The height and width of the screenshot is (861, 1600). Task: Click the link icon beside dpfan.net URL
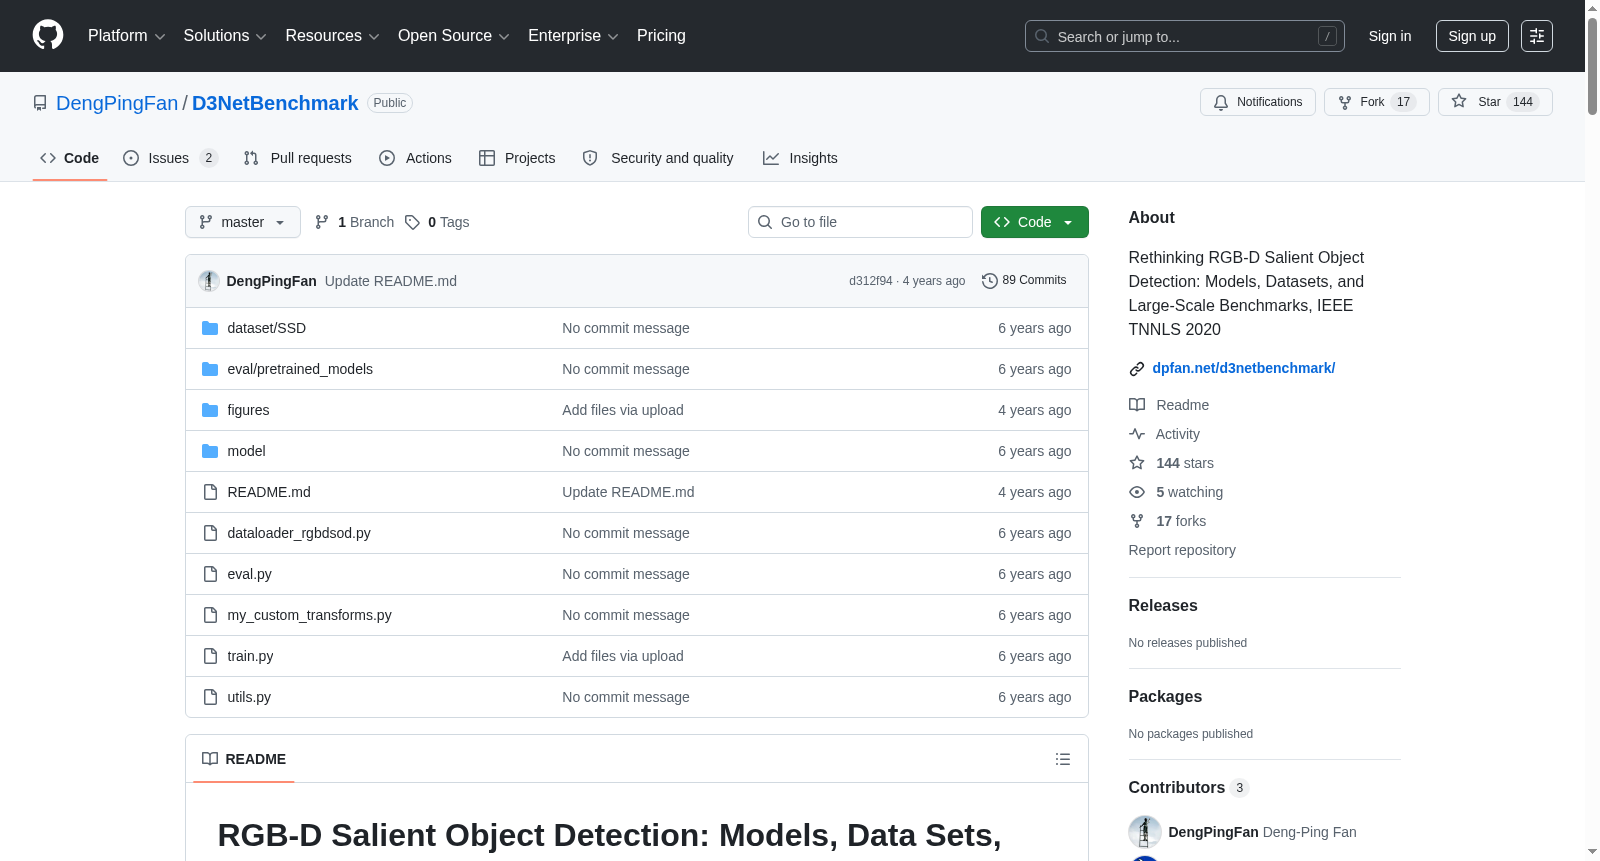coord(1137,369)
